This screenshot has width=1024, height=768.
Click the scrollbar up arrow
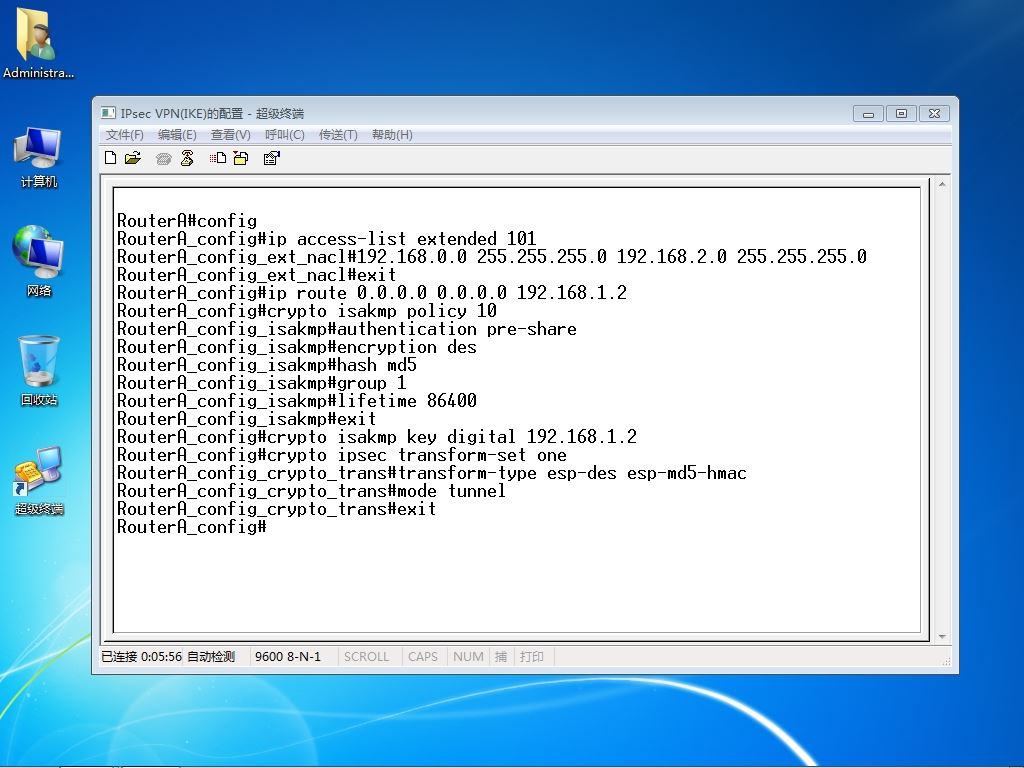click(x=942, y=185)
